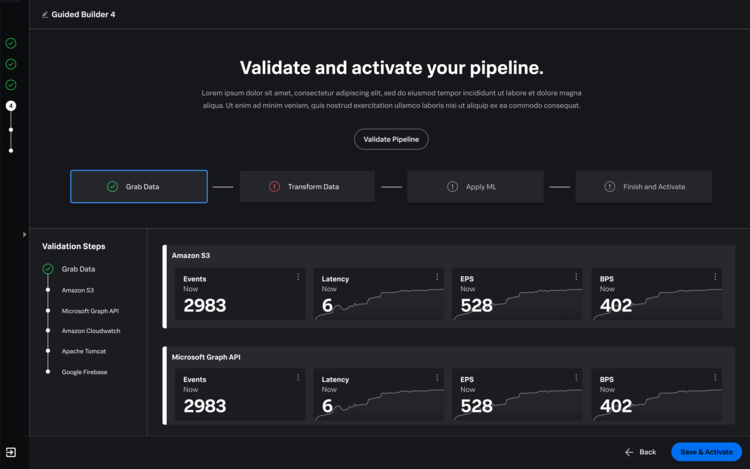Viewport: 750px width, 469px height.
Task: Select the Grab Data pipeline stage
Action: point(139,186)
